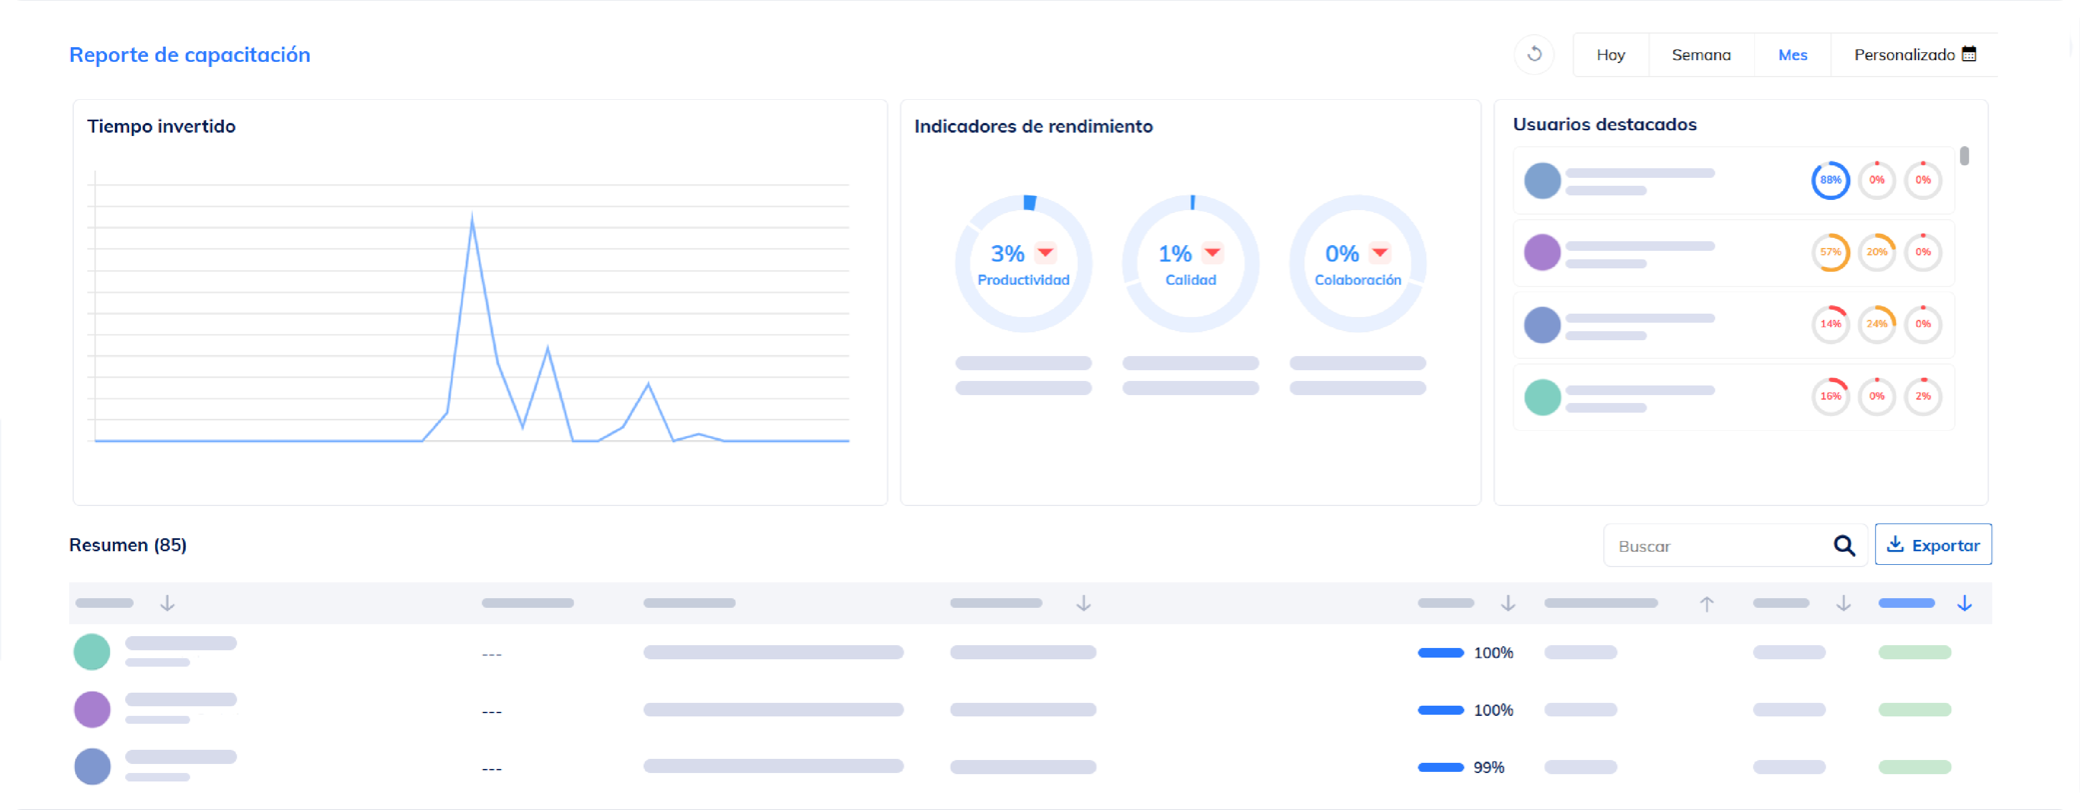2080x810 pixels.
Task: Switch to the Hoy tab
Action: pos(1610,55)
